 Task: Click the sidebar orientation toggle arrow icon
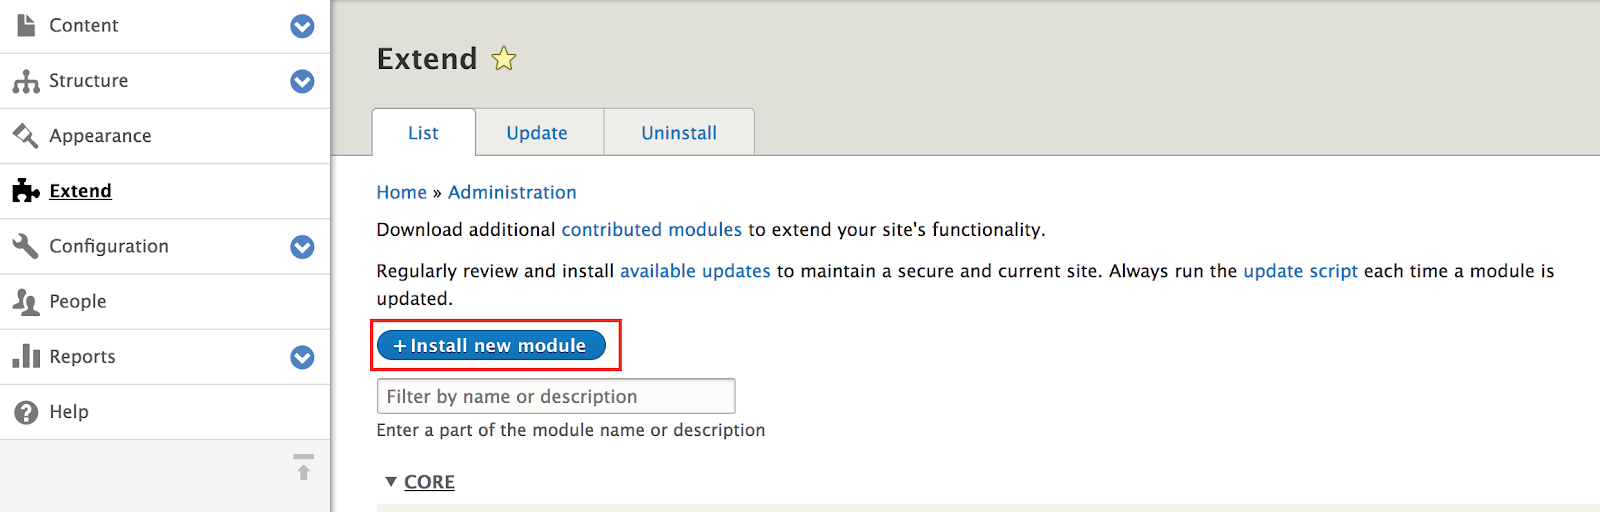click(303, 467)
